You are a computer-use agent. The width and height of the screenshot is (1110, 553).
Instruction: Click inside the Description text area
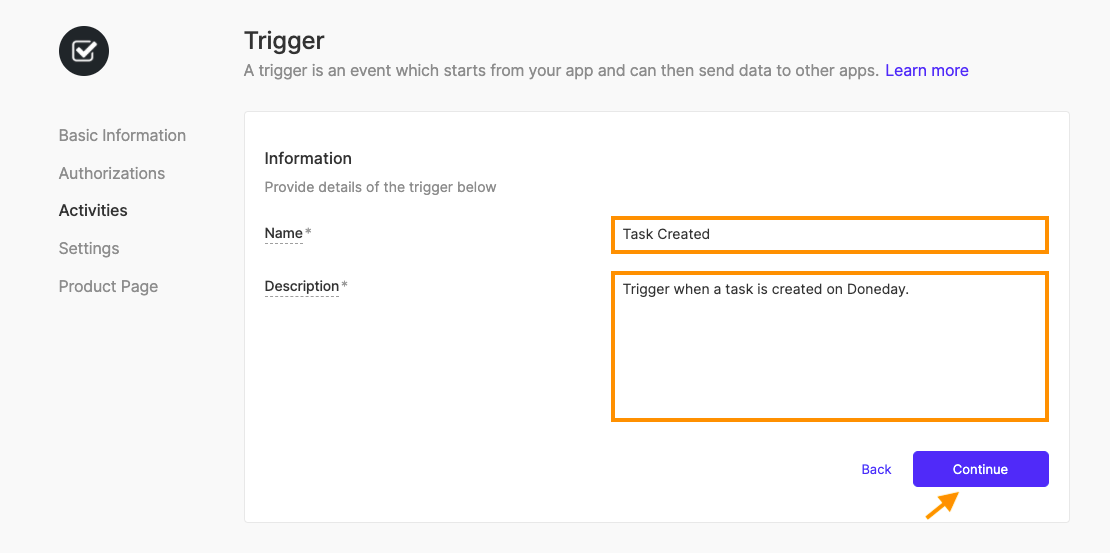[x=830, y=346]
